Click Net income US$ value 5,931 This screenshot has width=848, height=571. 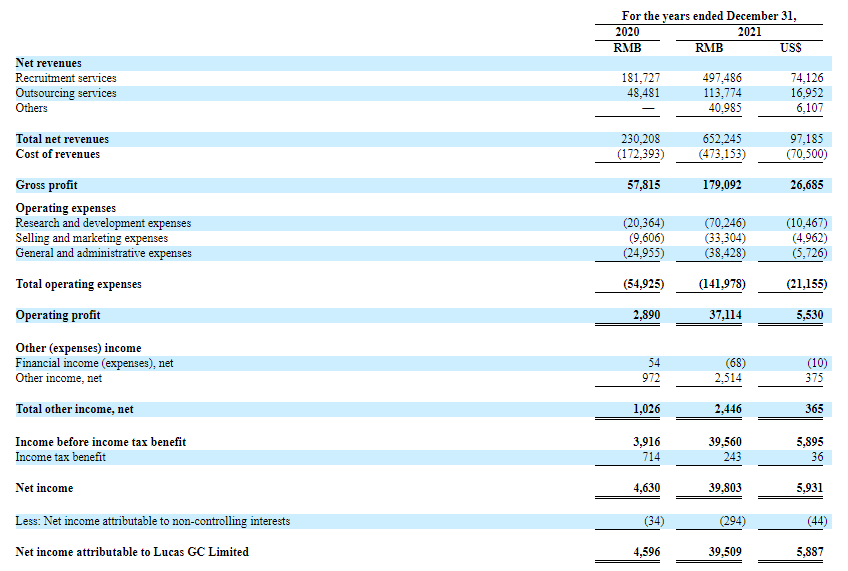coord(810,488)
